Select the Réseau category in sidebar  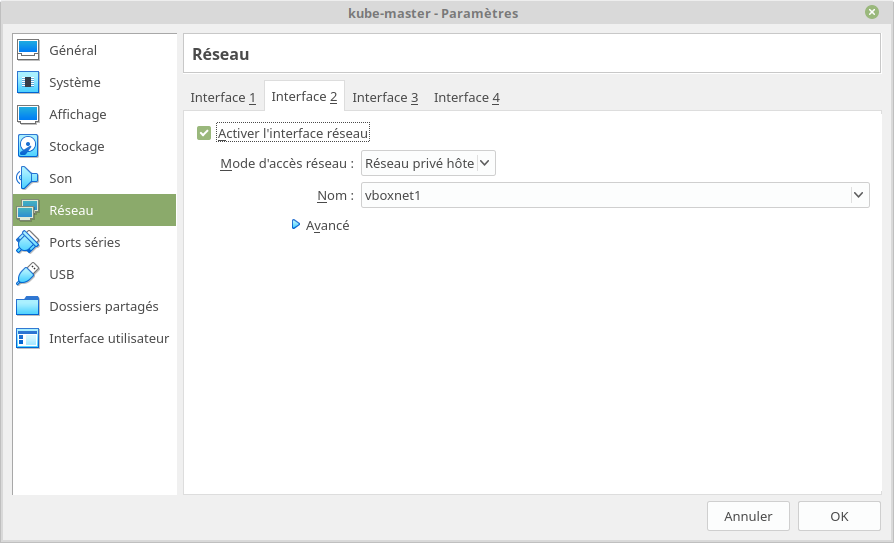tap(94, 210)
